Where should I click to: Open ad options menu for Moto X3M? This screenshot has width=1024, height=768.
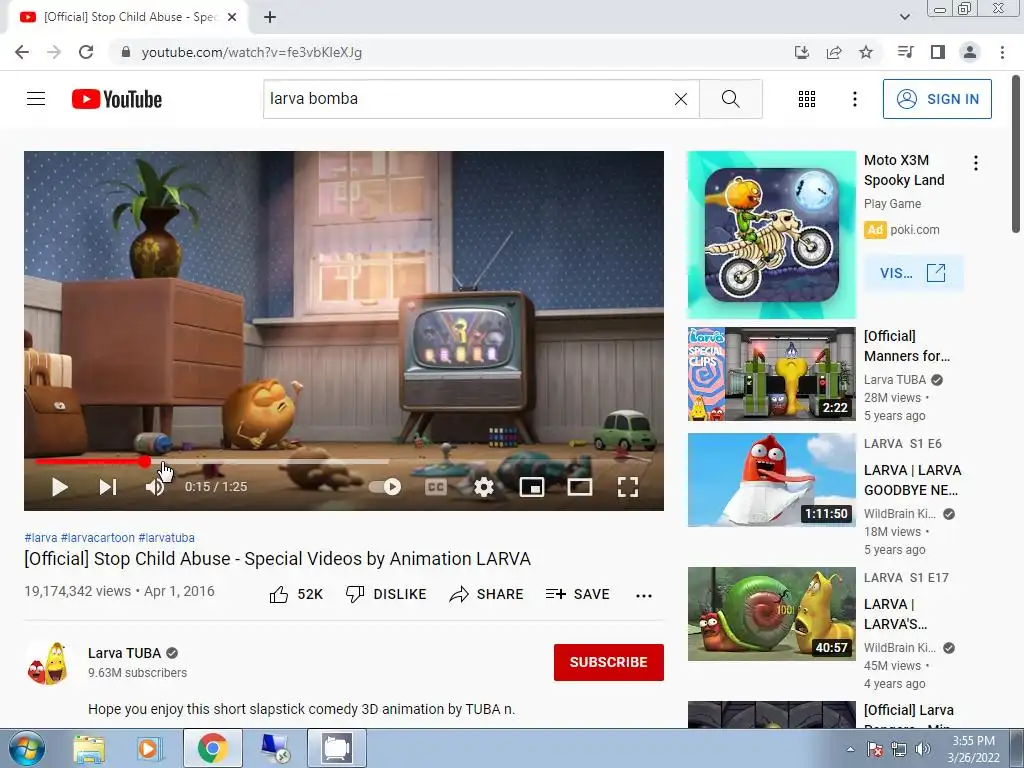tap(976, 163)
